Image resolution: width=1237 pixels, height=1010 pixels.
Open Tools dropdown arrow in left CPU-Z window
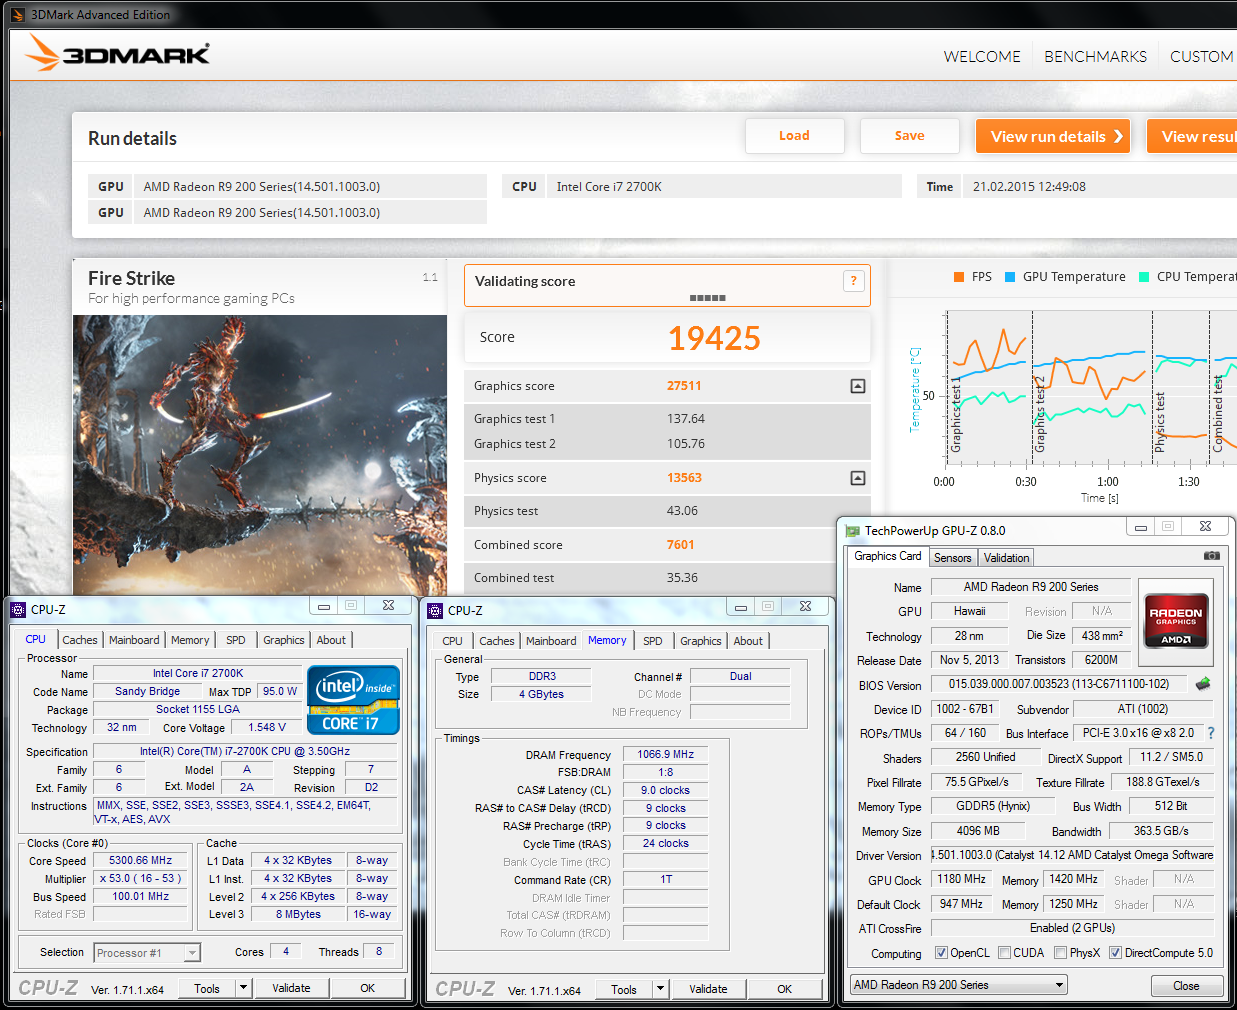[242, 988]
